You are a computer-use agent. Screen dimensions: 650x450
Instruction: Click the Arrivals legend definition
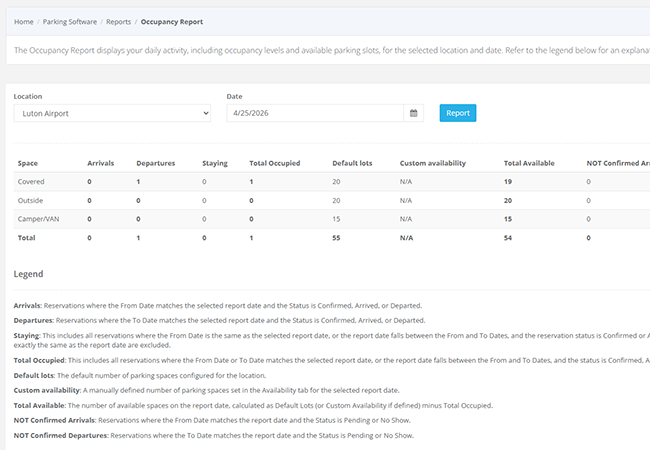coord(218,306)
